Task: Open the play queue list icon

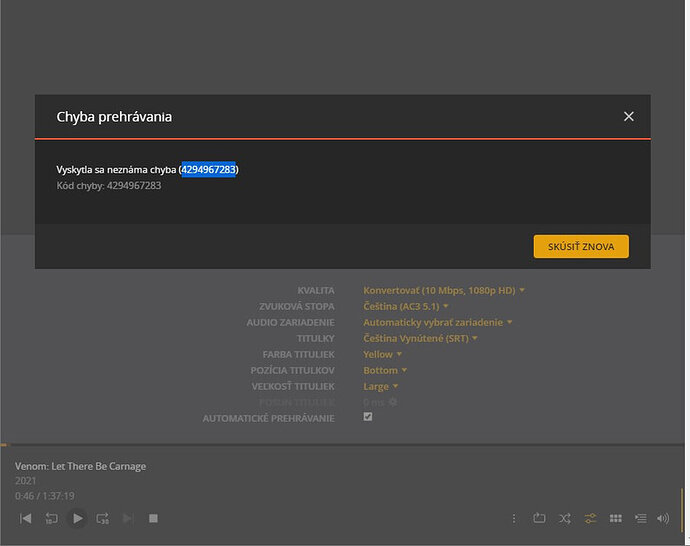Action: coord(641,518)
